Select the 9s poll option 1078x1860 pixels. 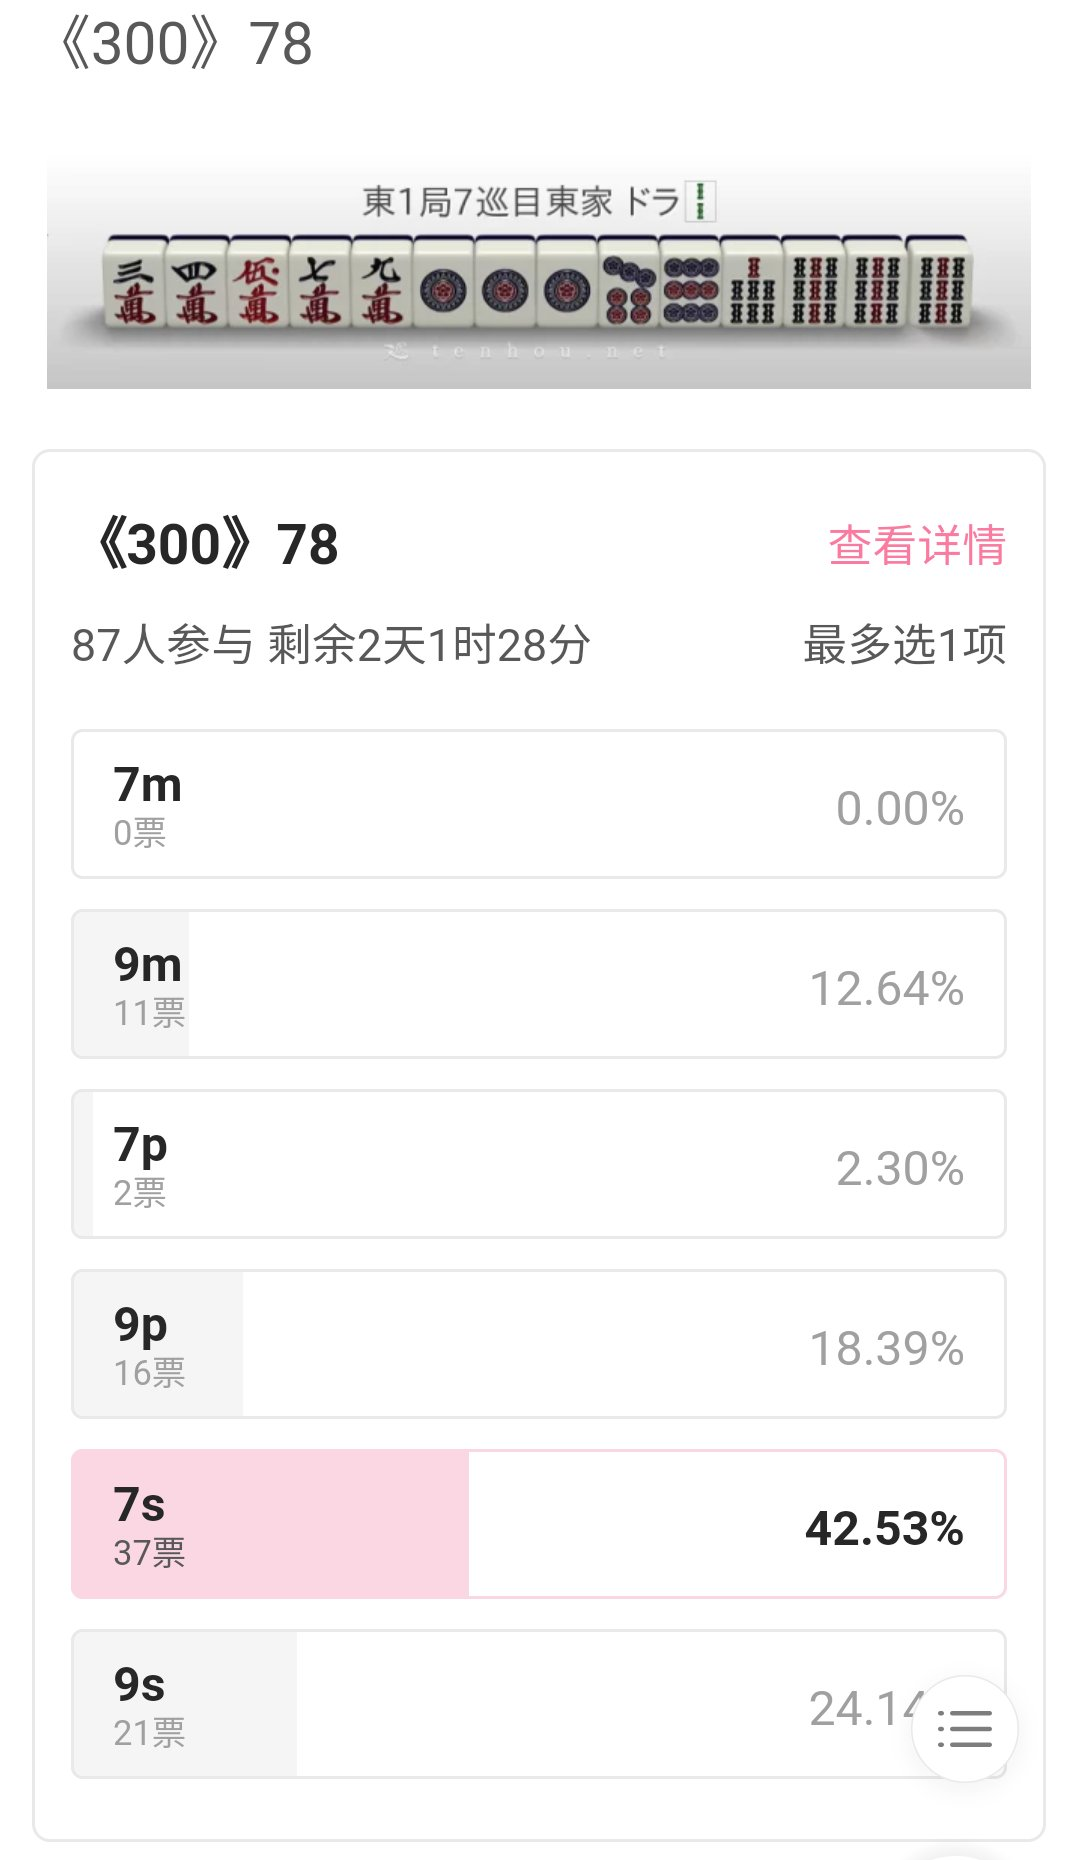tap(539, 1704)
